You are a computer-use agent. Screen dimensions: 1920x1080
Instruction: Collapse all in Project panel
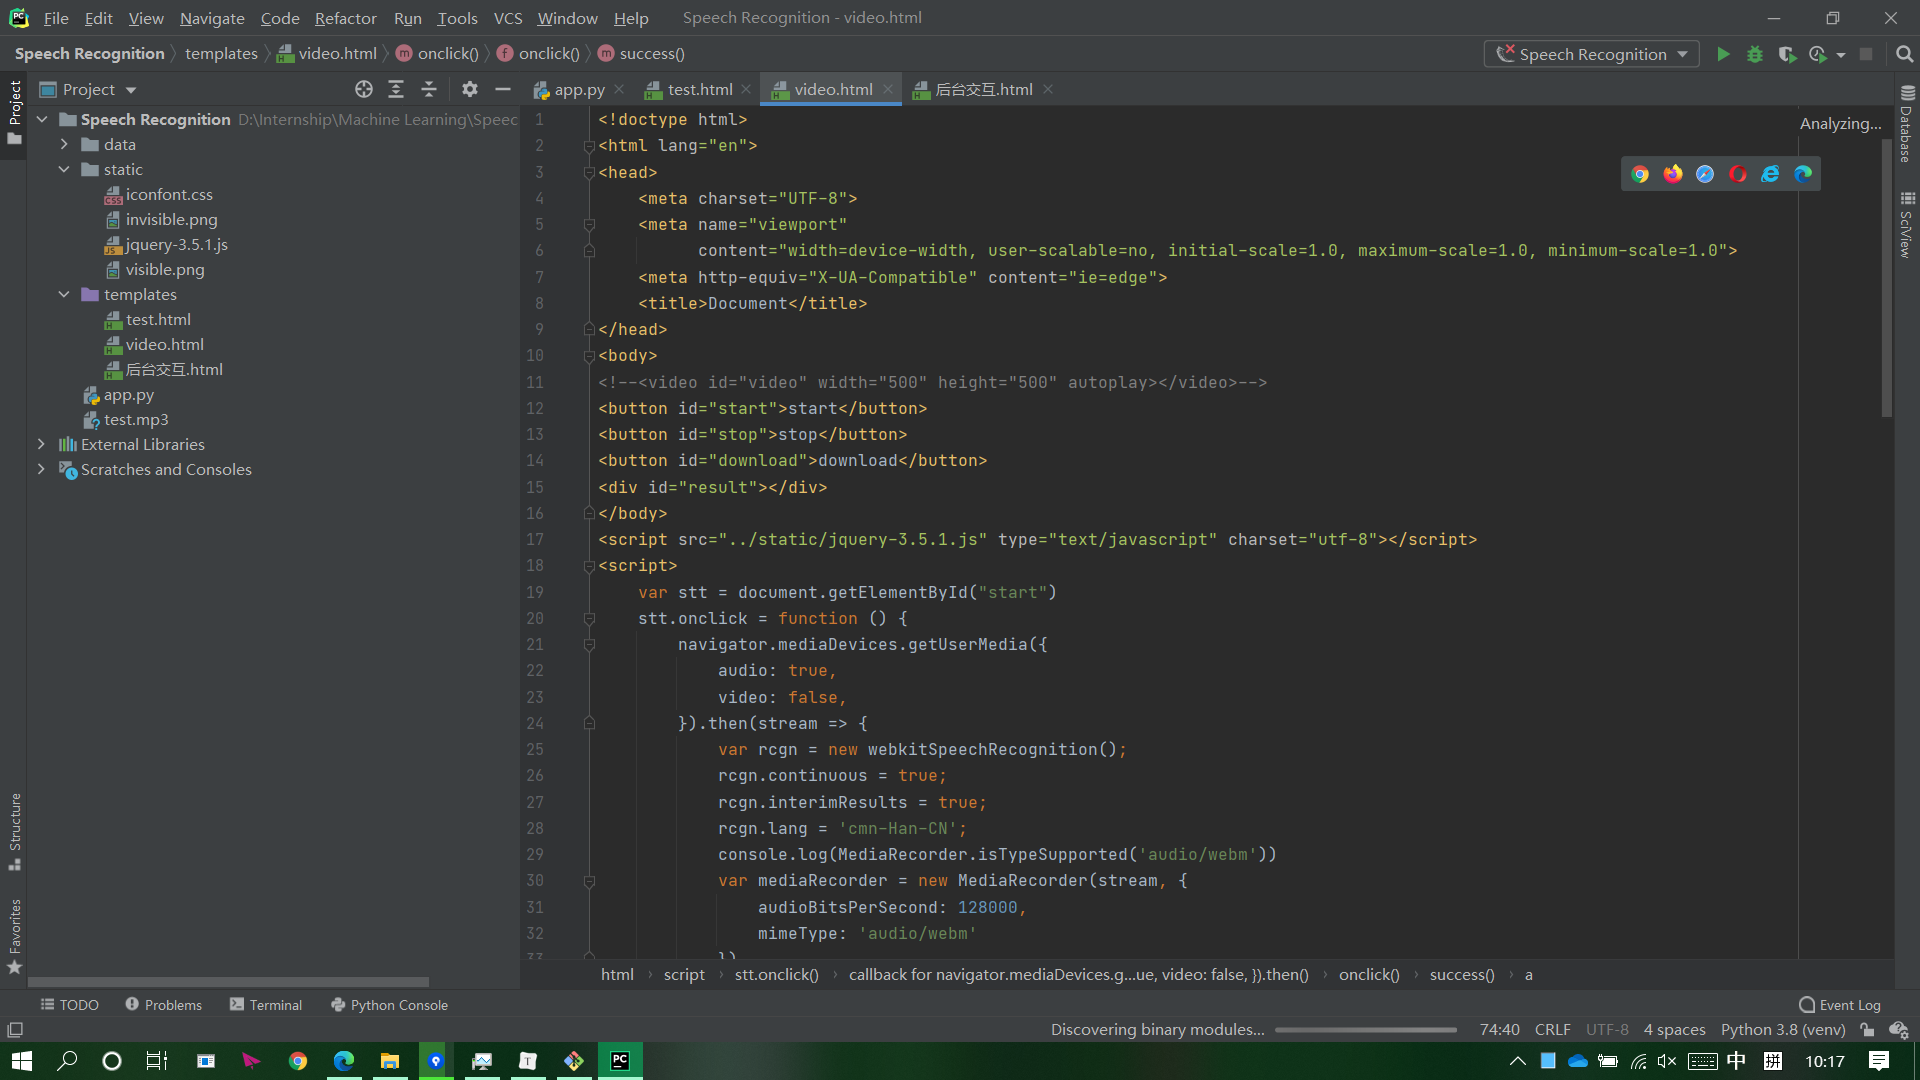pyautogui.click(x=429, y=89)
